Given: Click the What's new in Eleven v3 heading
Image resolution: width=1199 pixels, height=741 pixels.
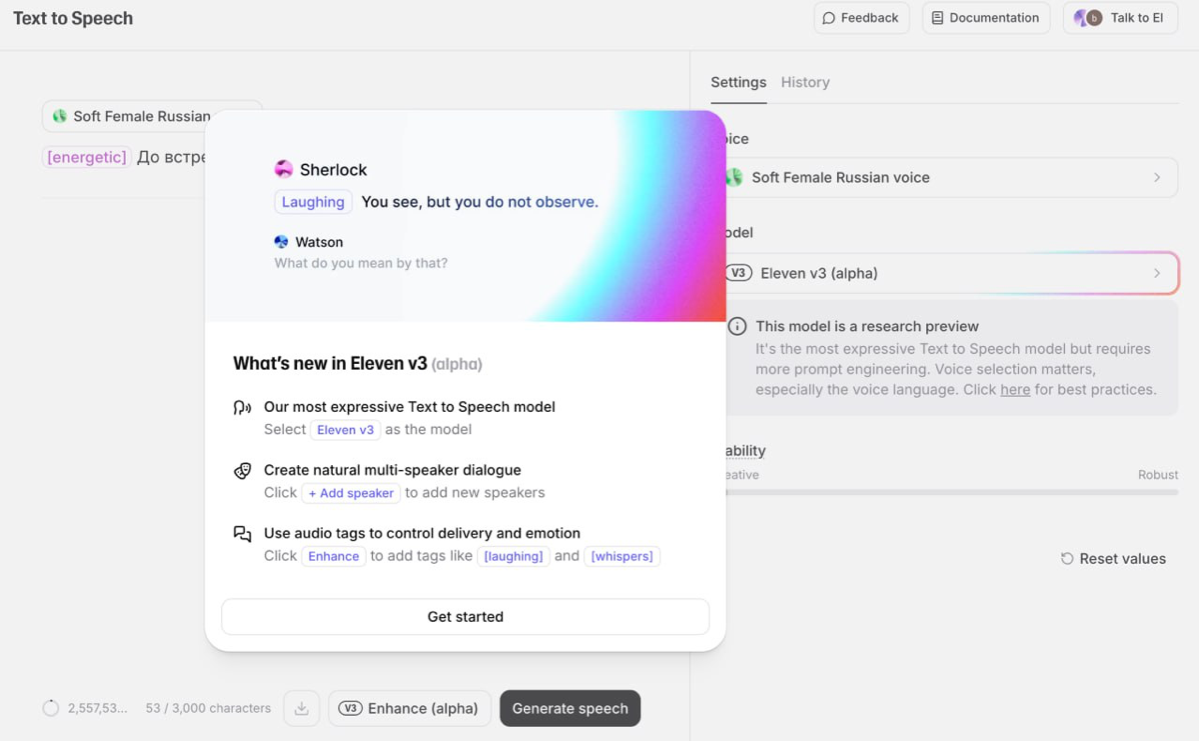Looking at the screenshot, I should (357, 363).
